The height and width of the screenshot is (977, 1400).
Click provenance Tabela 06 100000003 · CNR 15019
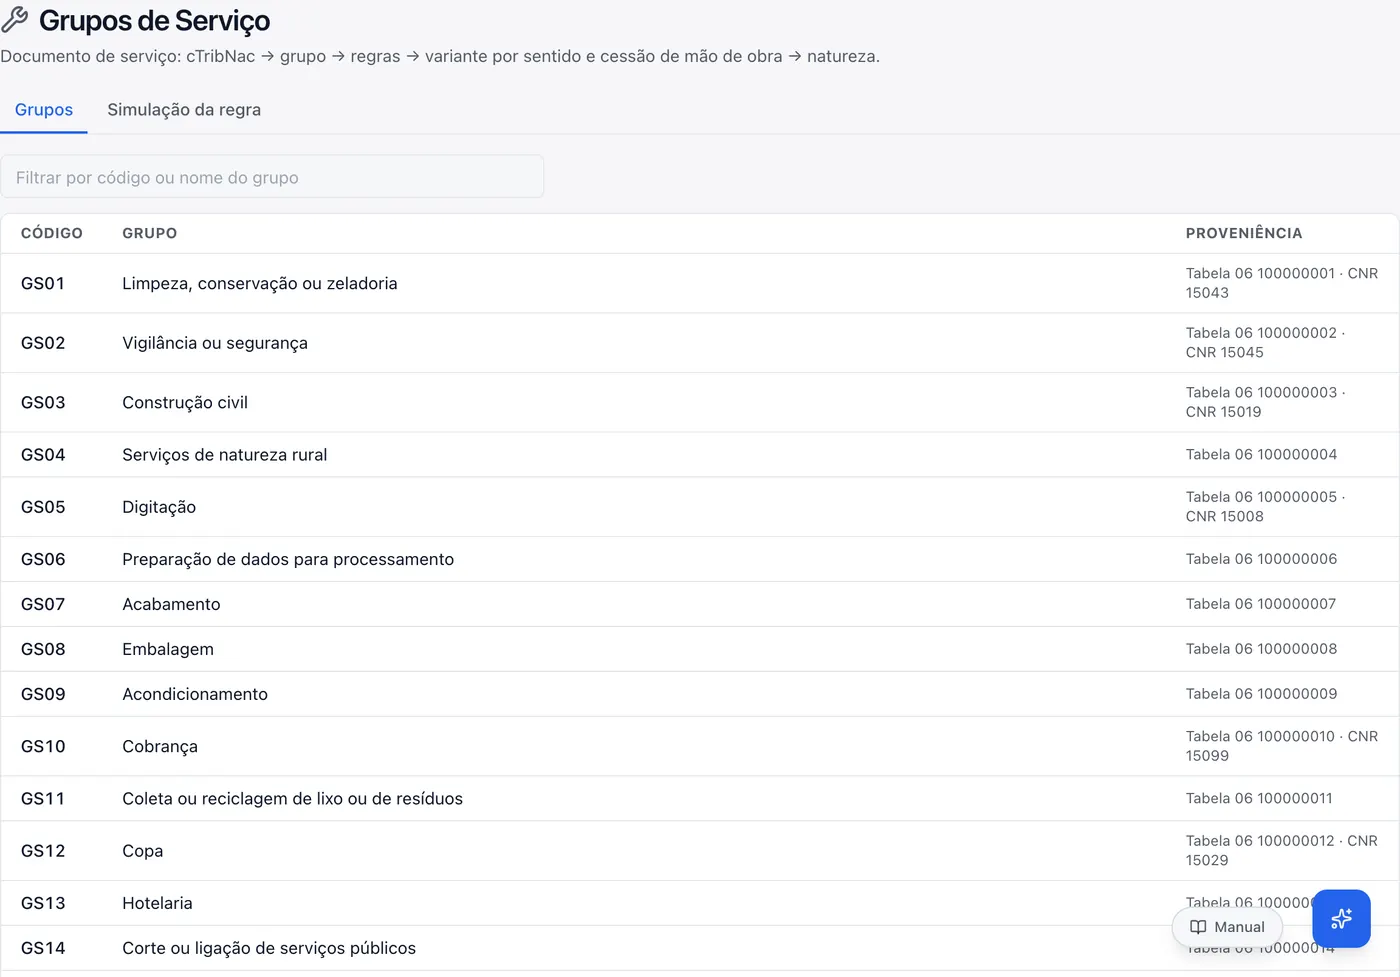[1266, 402]
